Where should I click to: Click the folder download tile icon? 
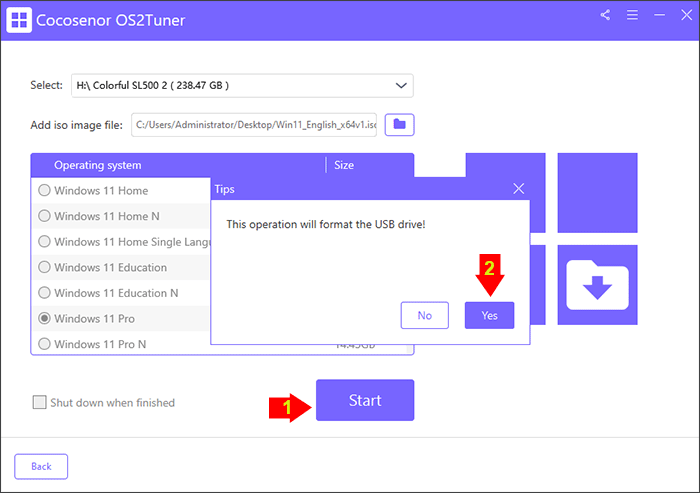(x=597, y=284)
